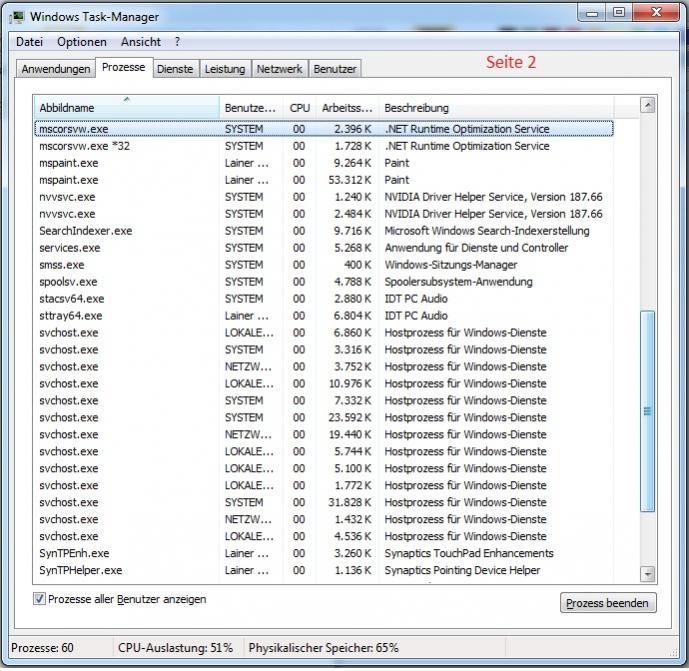
Task: Select the SynTPEnh.exe process
Action: pyautogui.click(x=324, y=553)
